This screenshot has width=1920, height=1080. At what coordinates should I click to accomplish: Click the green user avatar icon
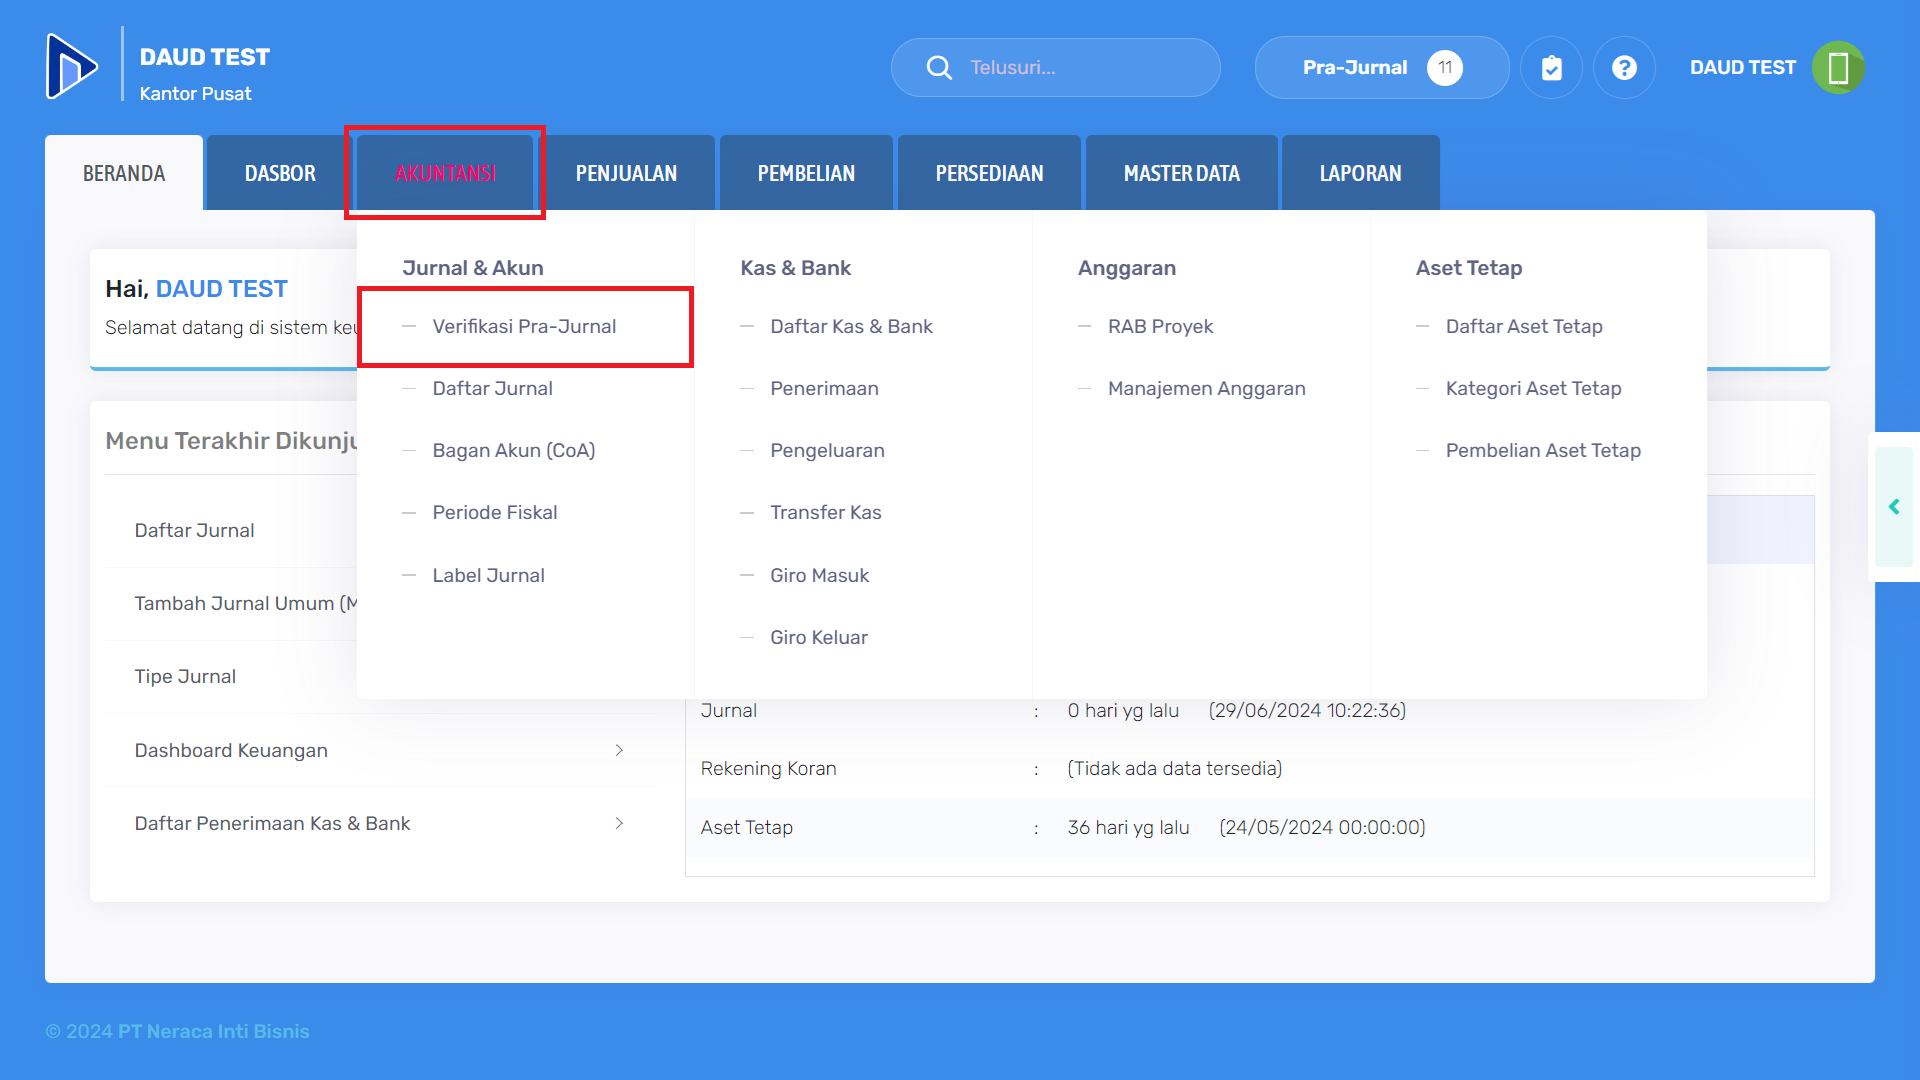(x=1838, y=67)
